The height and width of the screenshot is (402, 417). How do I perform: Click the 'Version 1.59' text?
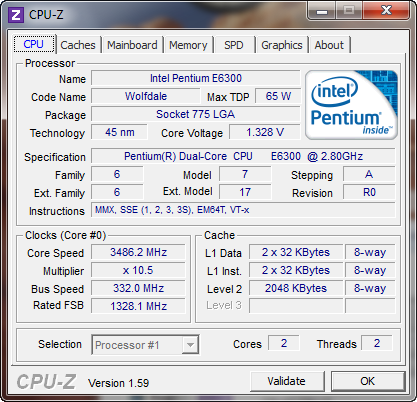coord(118,383)
